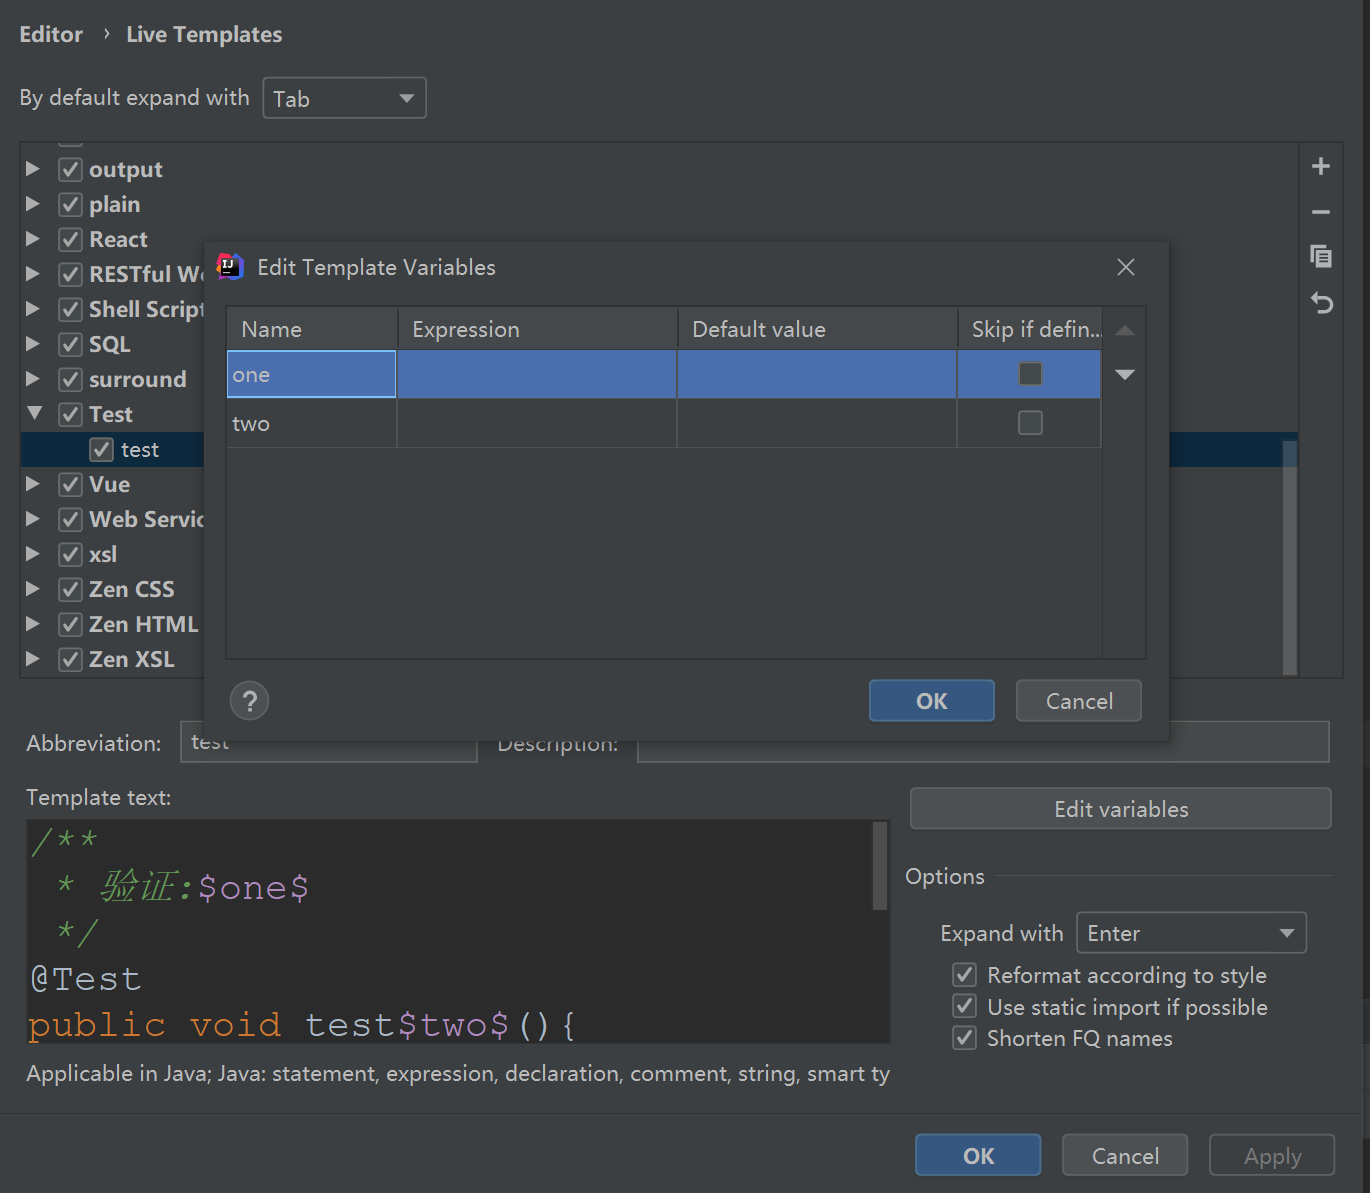Image resolution: width=1370 pixels, height=1193 pixels.
Task: Toggle Use static import if possible
Action: [x=964, y=1006]
